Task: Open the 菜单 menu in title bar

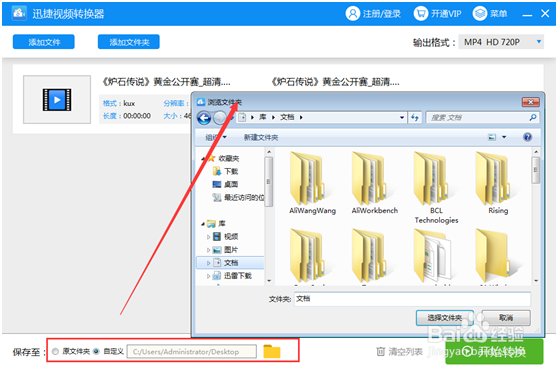Action: [490, 14]
